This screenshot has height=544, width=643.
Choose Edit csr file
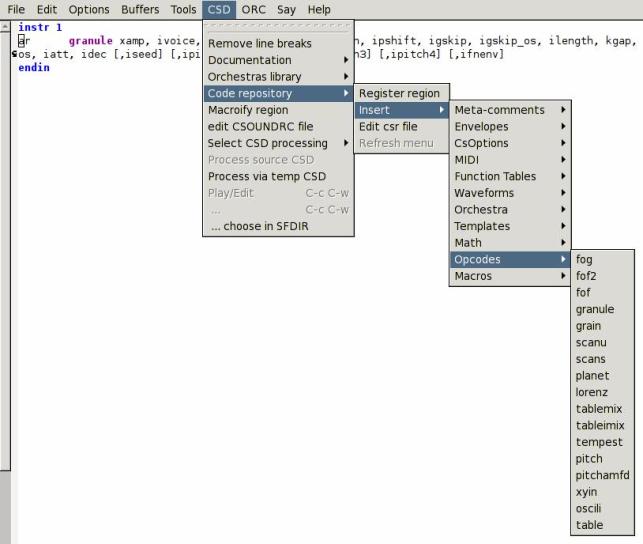401,127
